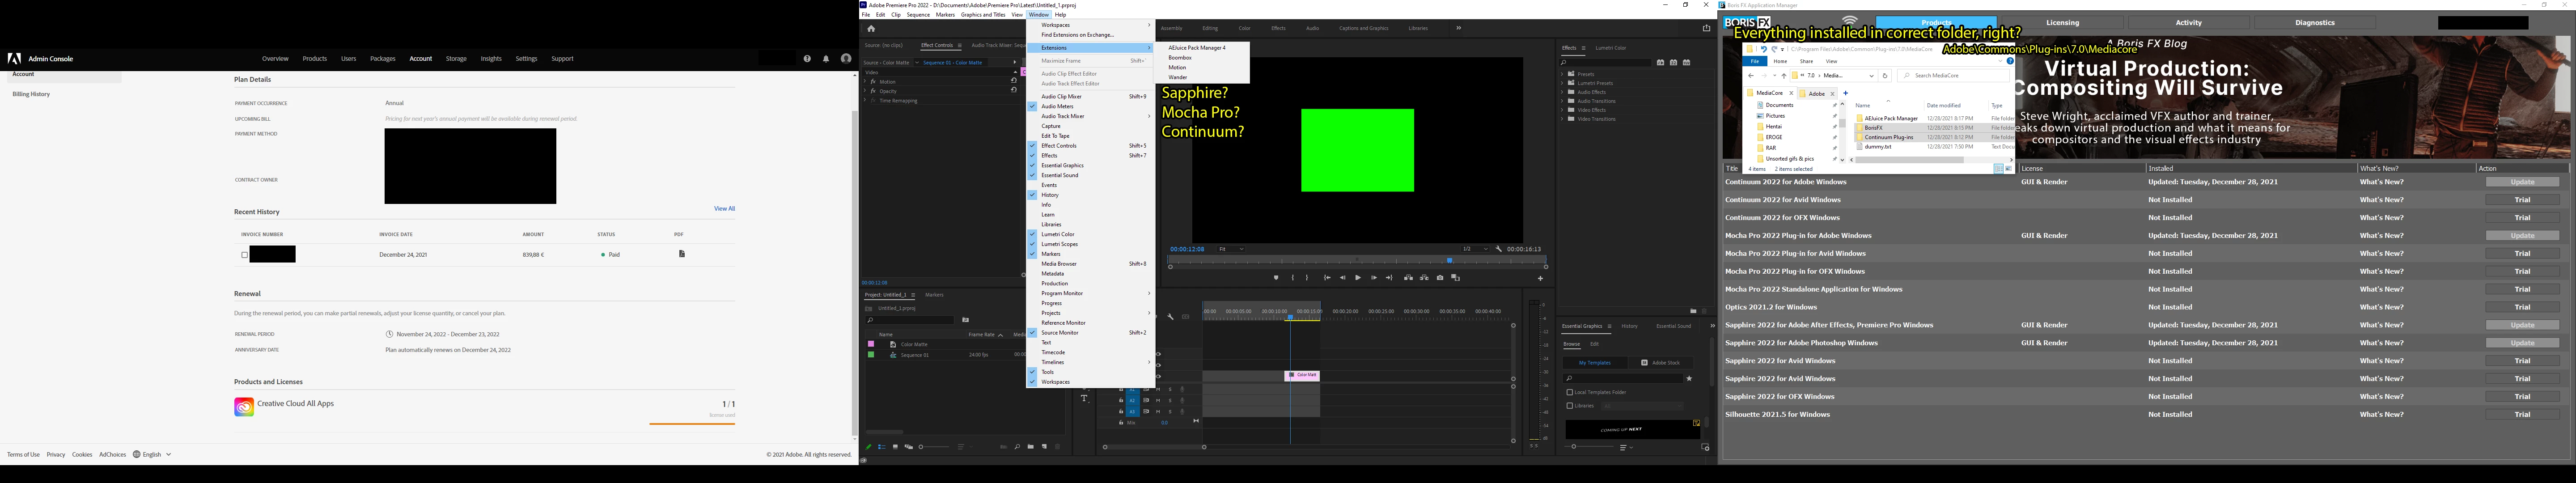Open the Fit zoom level dropdown
The image size is (2576, 483).
pyautogui.click(x=1231, y=249)
